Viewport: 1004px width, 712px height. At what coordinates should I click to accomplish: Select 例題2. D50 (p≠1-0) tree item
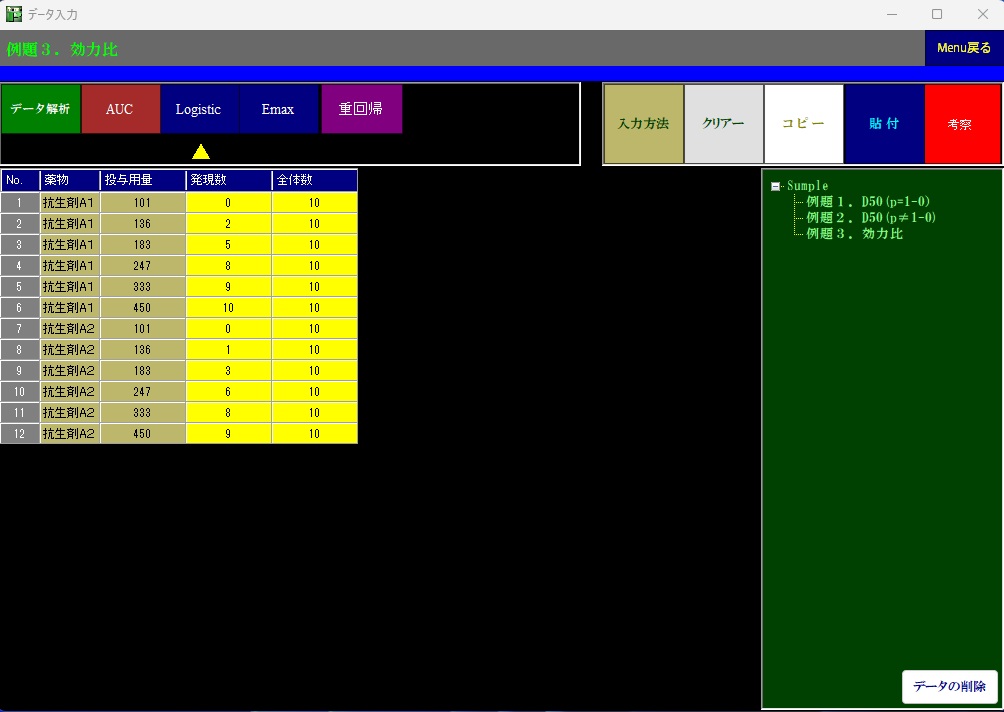[871, 217]
